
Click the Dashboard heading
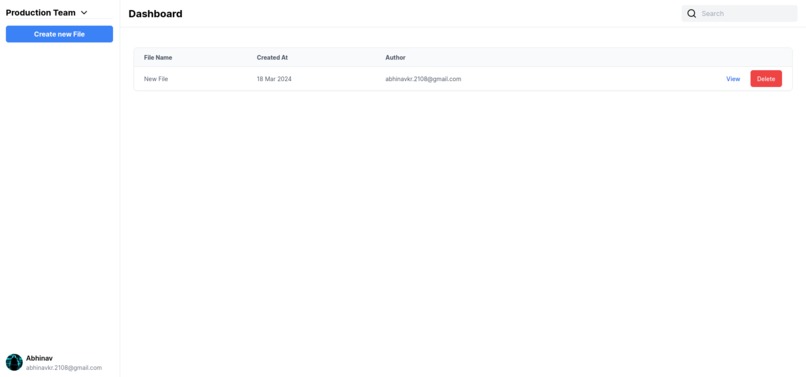coord(155,14)
